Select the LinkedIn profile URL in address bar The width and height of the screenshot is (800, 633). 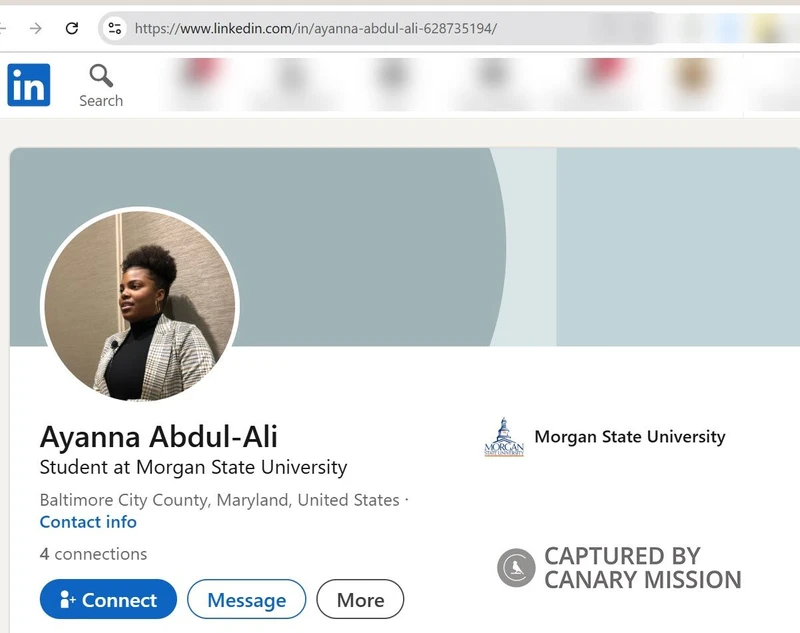(x=315, y=28)
